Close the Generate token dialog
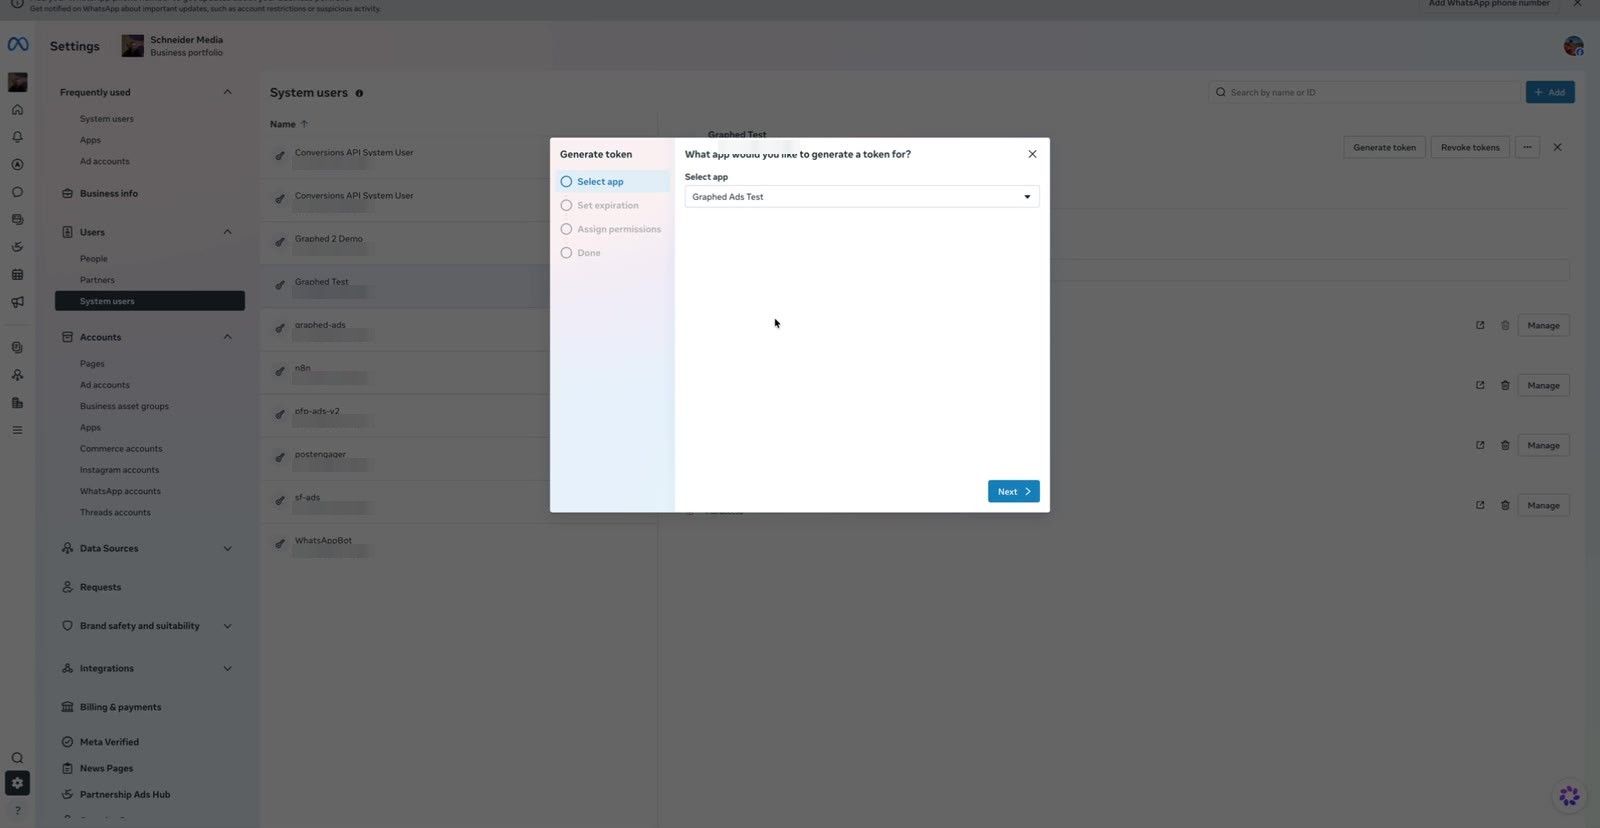The height and width of the screenshot is (828, 1600). [x=1032, y=154]
